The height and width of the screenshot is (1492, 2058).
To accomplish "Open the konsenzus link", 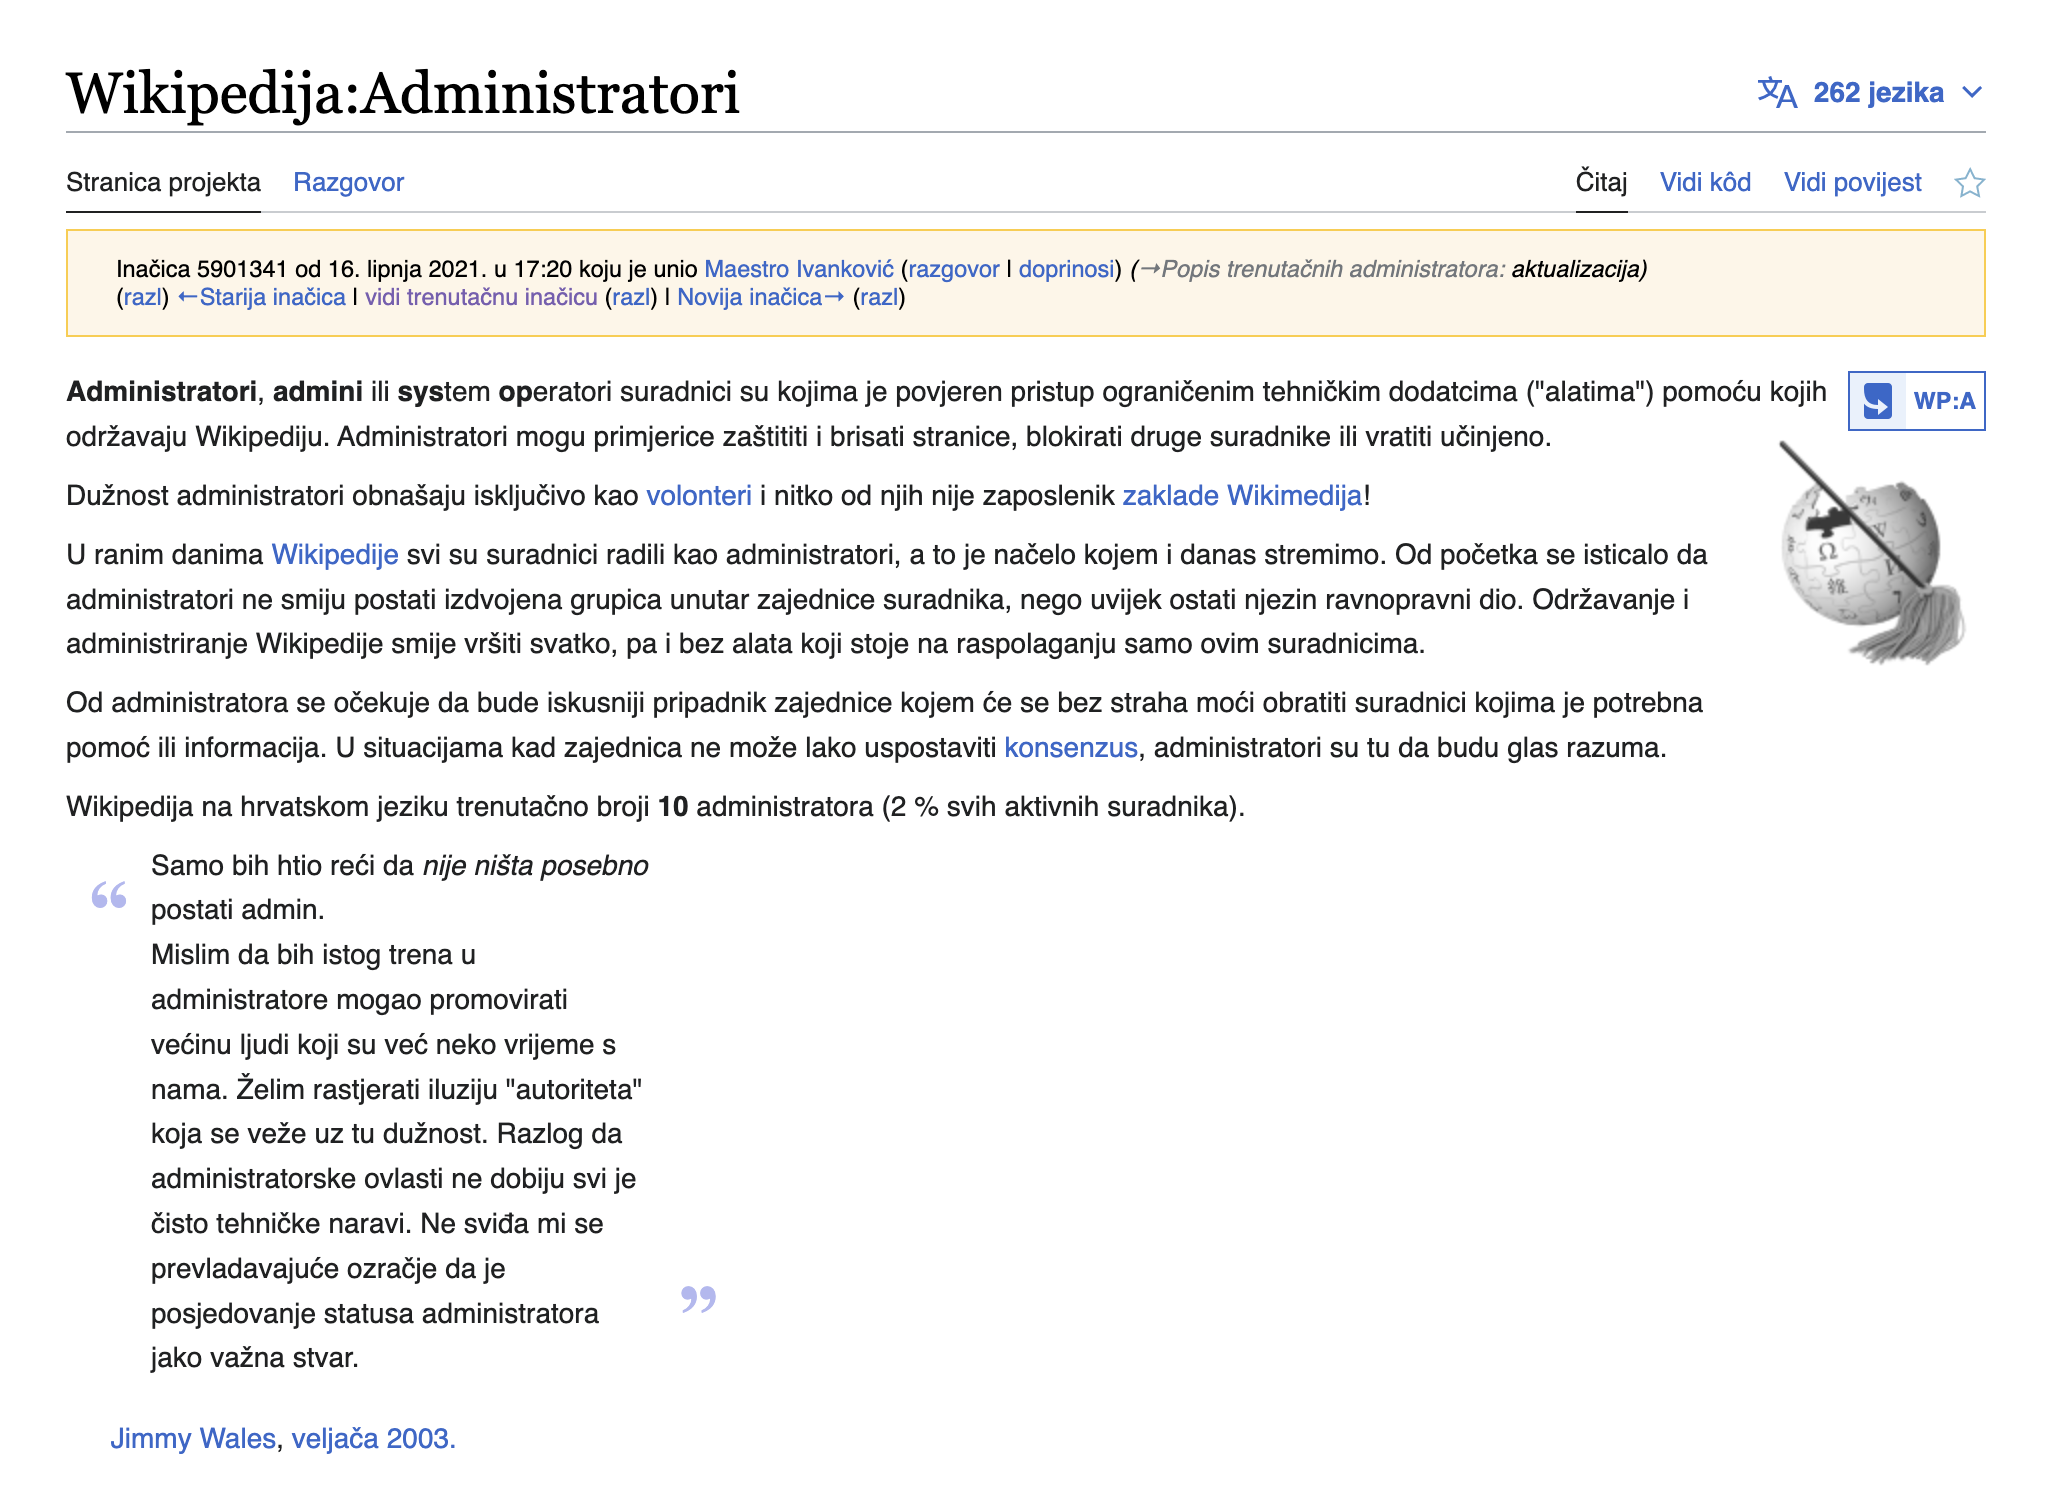I will [x=1071, y=748].
